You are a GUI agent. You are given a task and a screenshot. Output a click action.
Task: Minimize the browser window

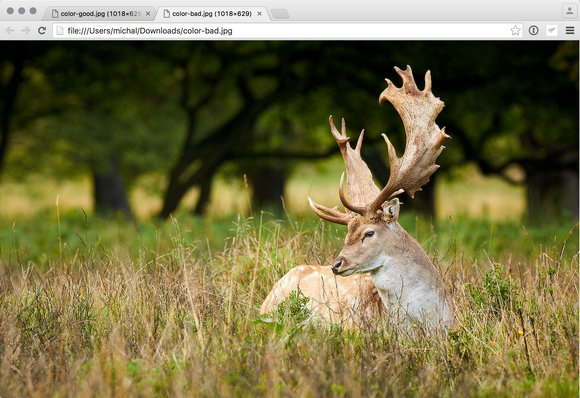click(21, 11)
